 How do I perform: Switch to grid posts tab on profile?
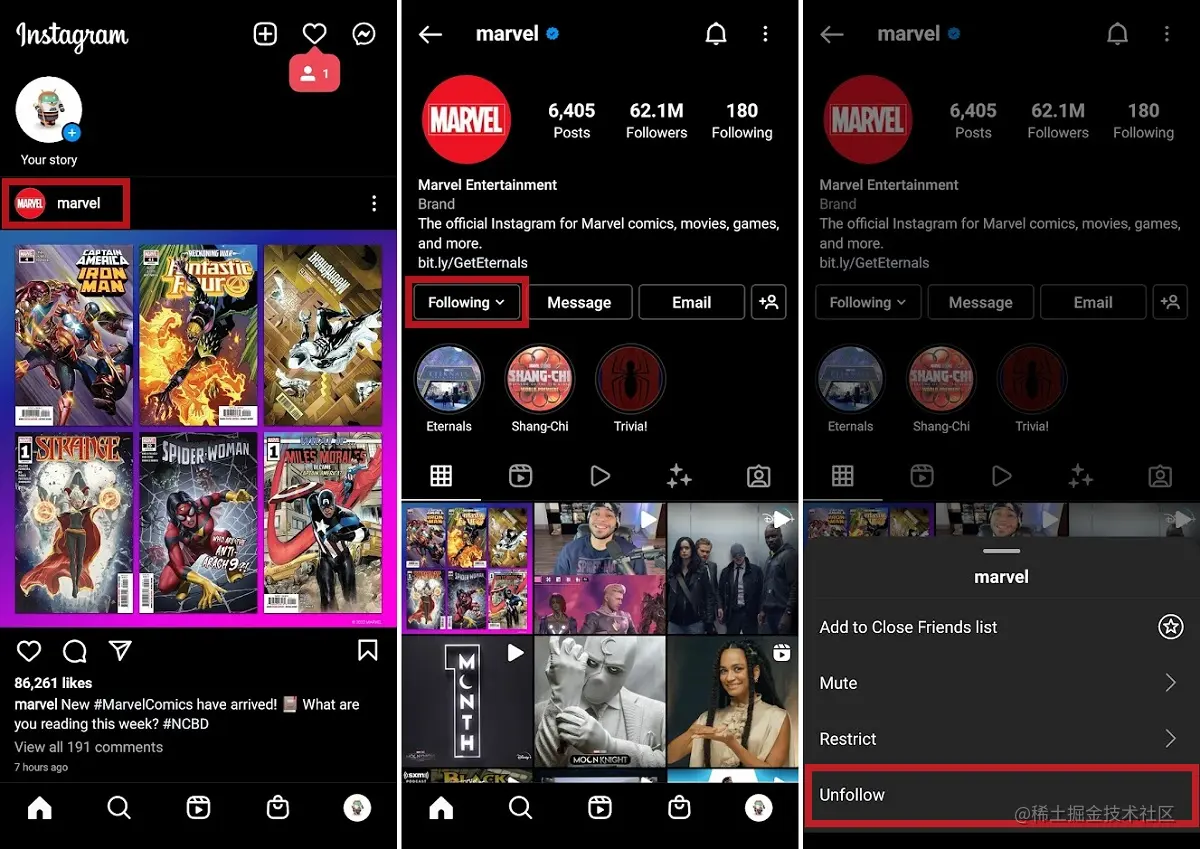pos(441,476)
